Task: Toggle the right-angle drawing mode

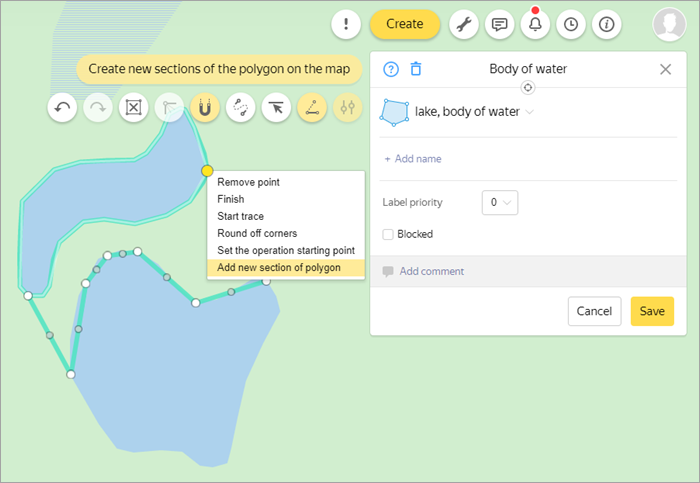Action: coord(169,108)
